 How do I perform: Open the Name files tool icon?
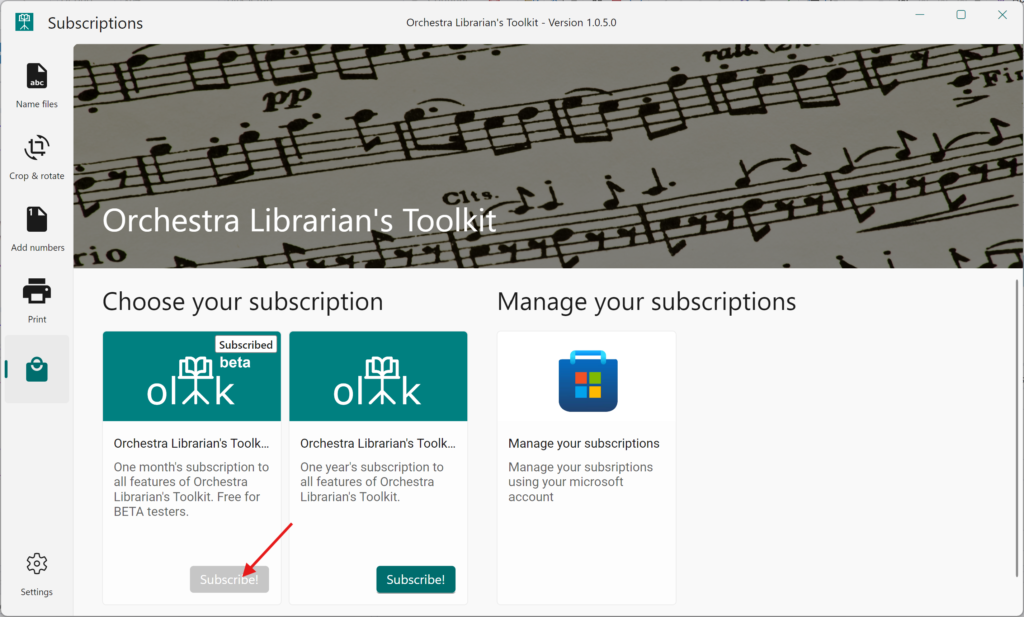(37, 77)
